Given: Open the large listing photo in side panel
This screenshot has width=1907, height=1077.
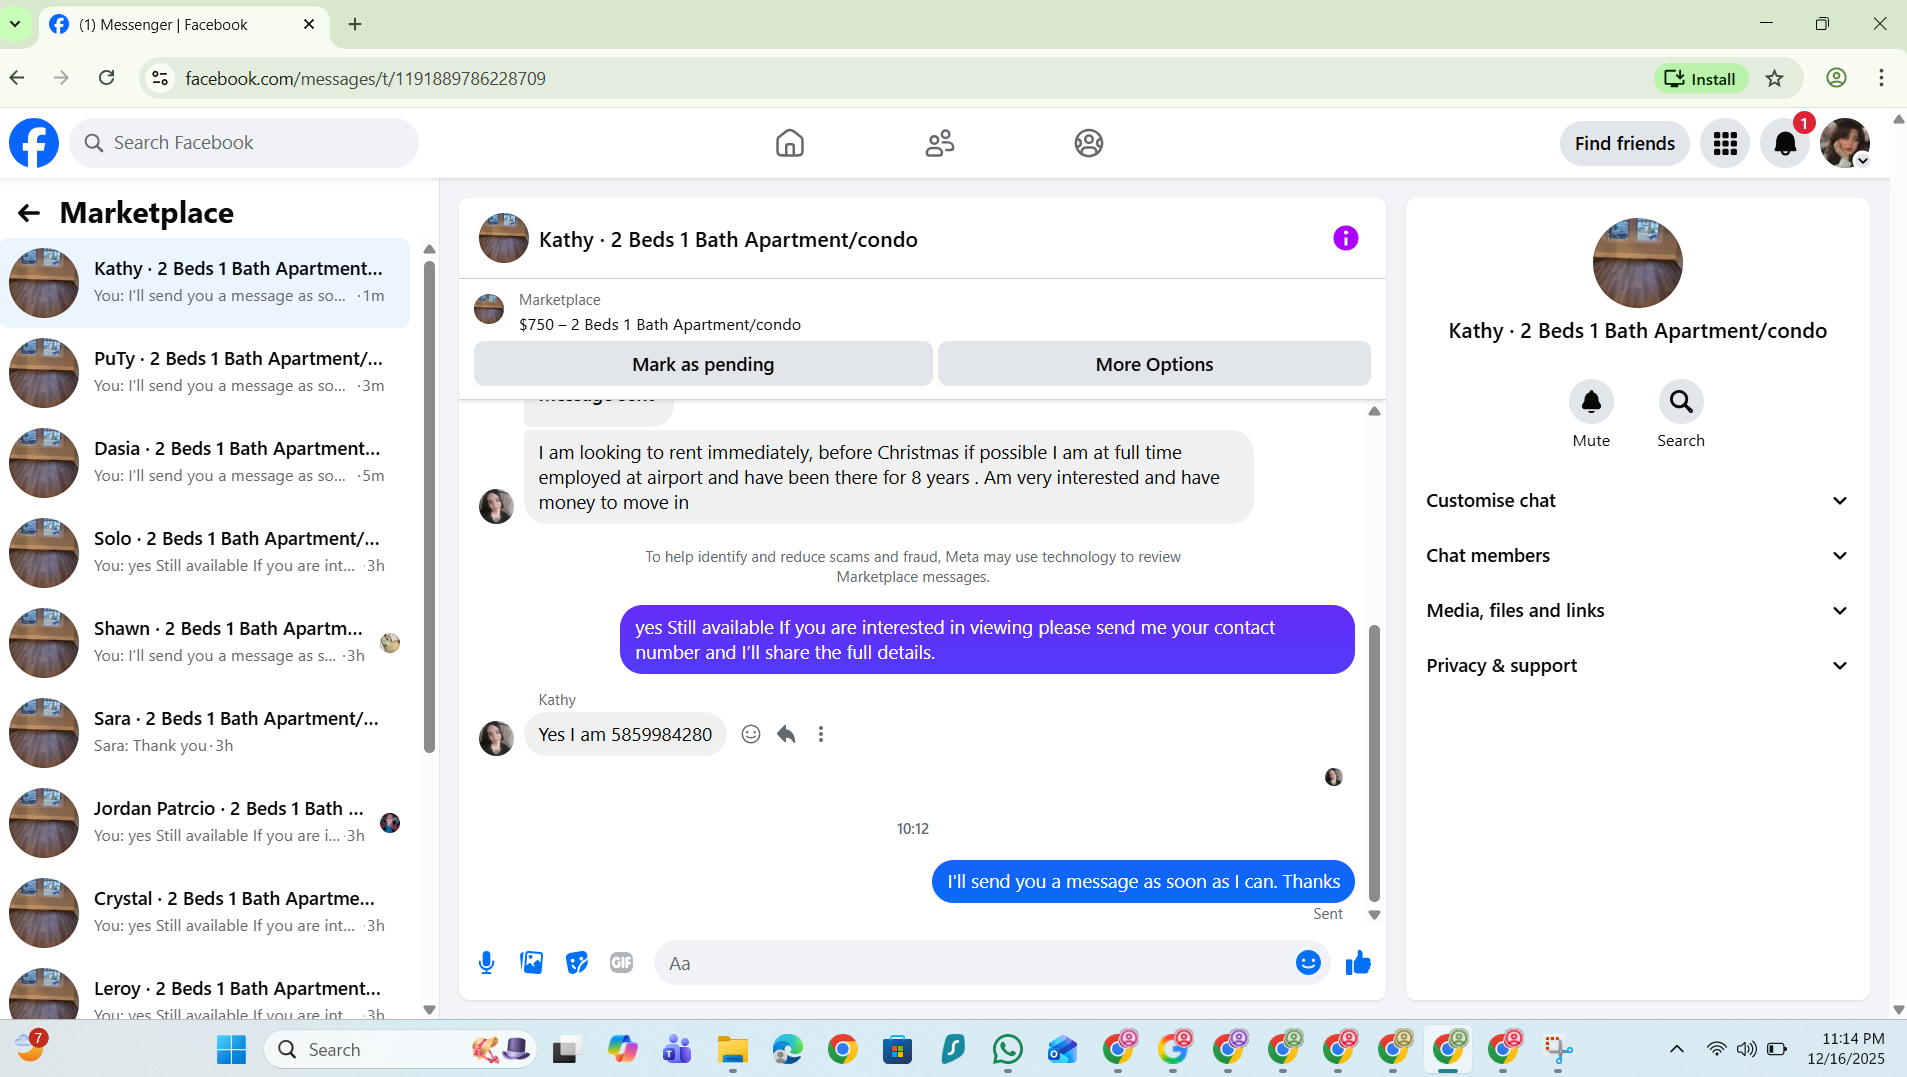Looking at the screenshot, I should [x=1637, y=263].
